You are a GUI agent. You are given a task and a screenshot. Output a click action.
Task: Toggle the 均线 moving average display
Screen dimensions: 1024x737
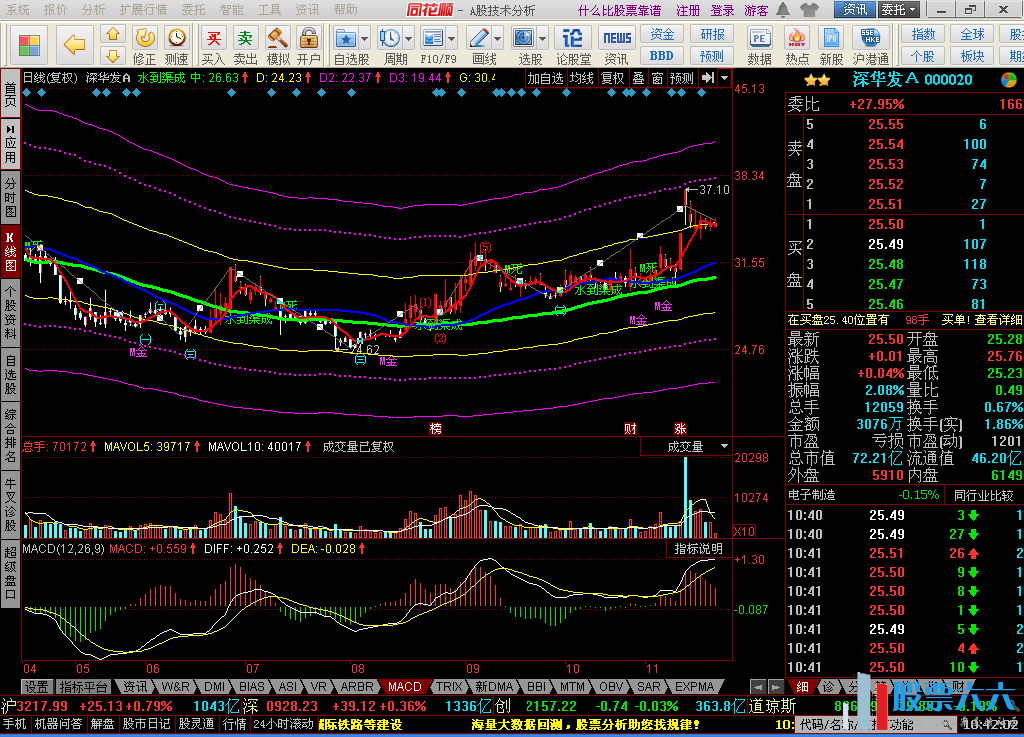click(581, 78)
